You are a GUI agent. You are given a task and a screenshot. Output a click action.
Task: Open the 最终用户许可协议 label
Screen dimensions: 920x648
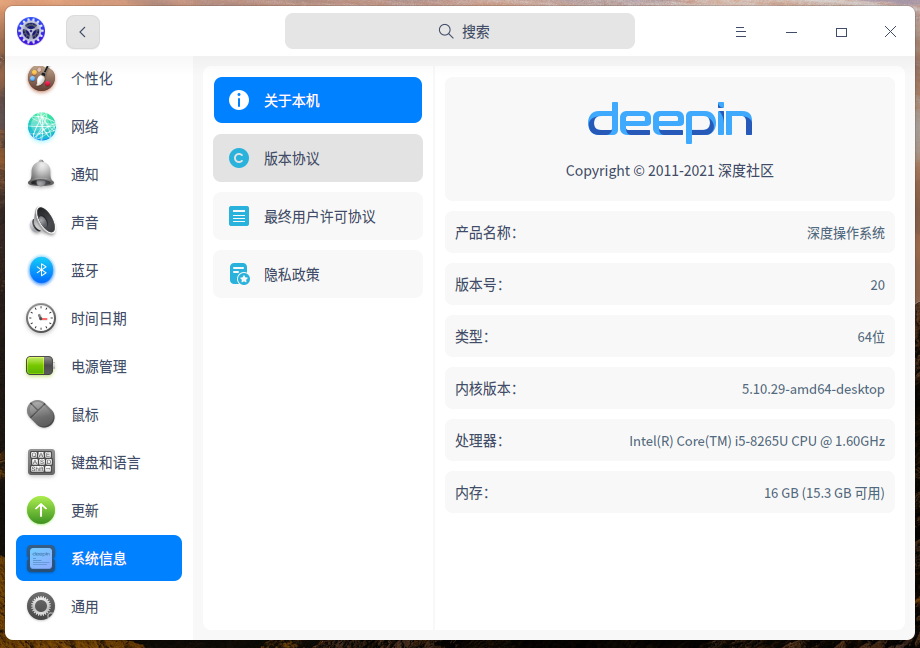pyautogui.click(x=320, y=217)
